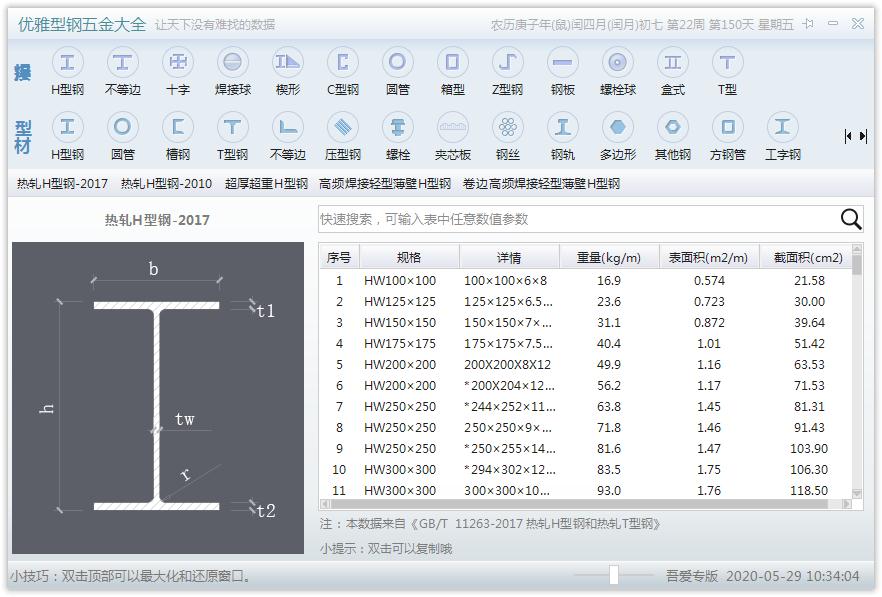The height and width of the screenshot is (597, 882).
Task: Choose the 钢丝 icon
Action: [x=507, y=127]
